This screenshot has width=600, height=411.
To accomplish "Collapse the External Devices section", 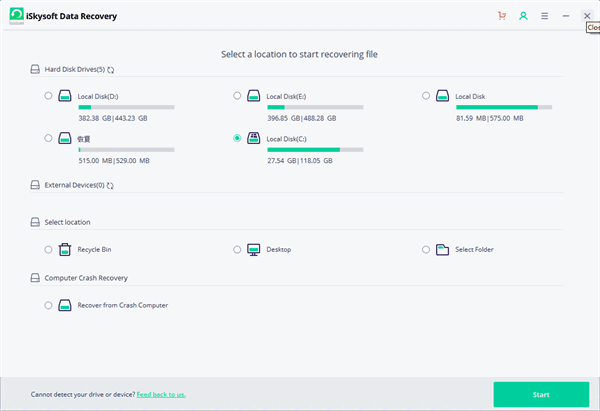I will [x=36, y=185].
